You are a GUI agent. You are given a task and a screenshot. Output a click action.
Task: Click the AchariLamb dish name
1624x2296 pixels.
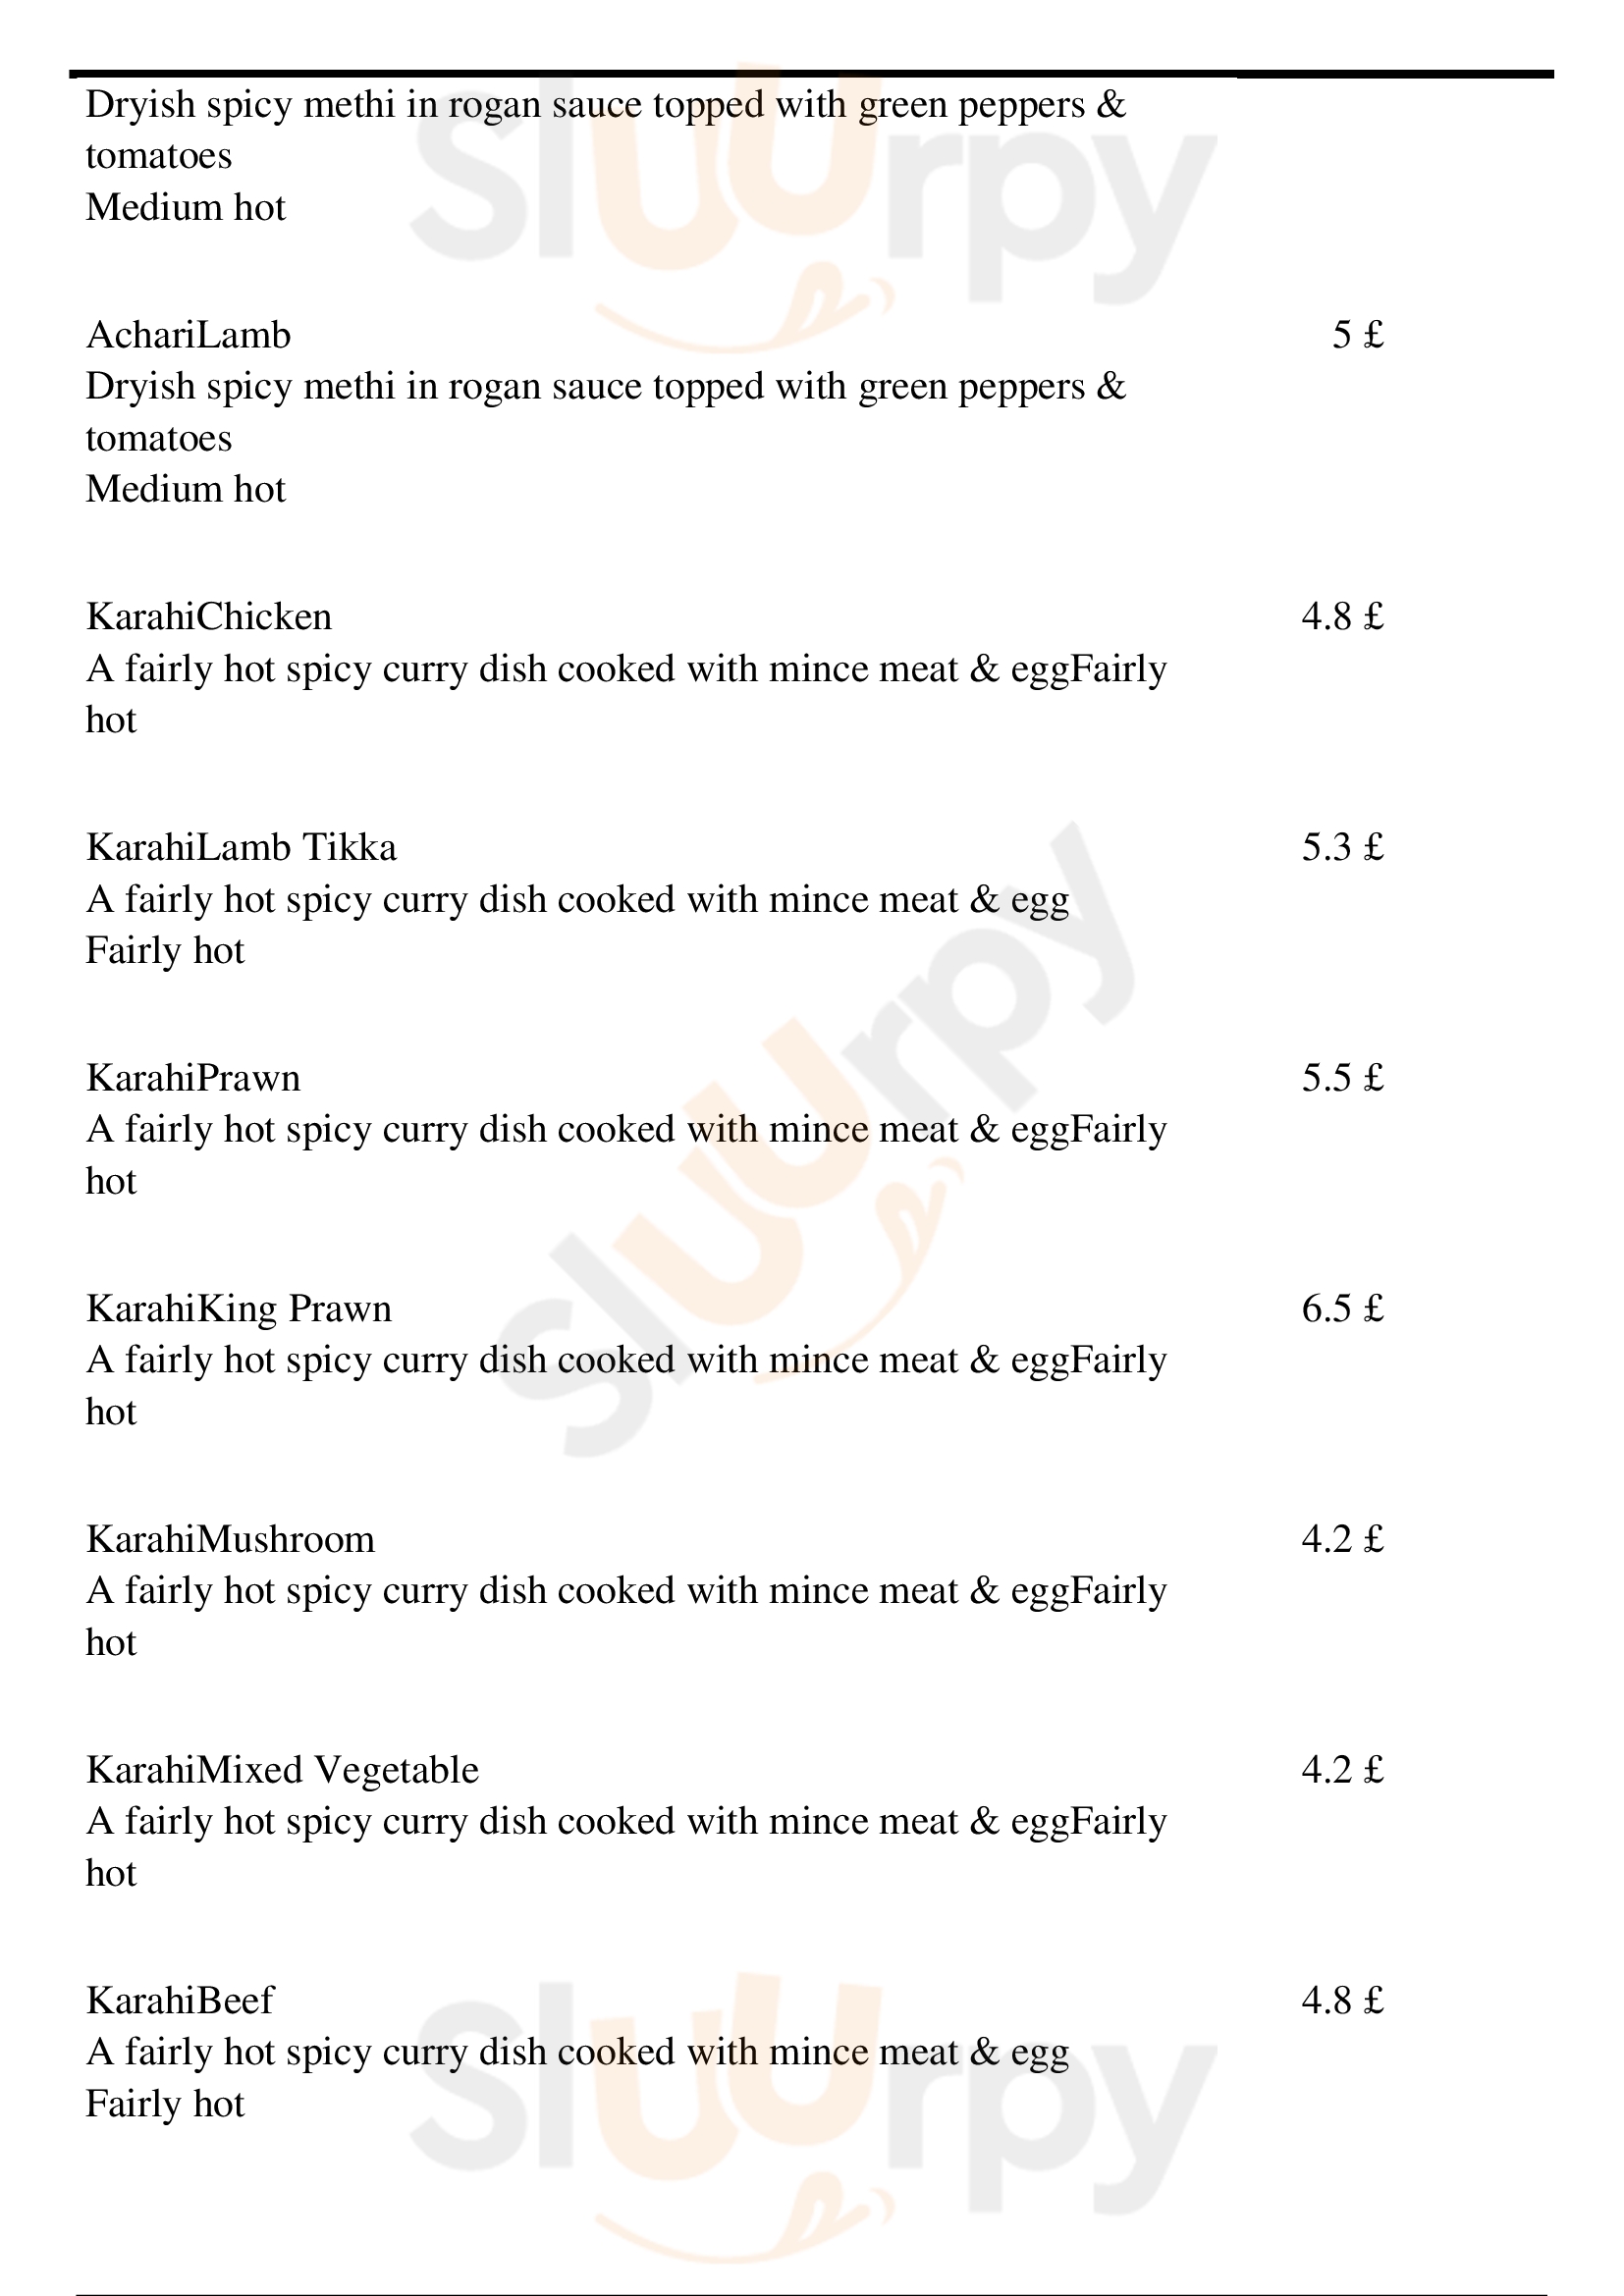[x=188, y=335]
